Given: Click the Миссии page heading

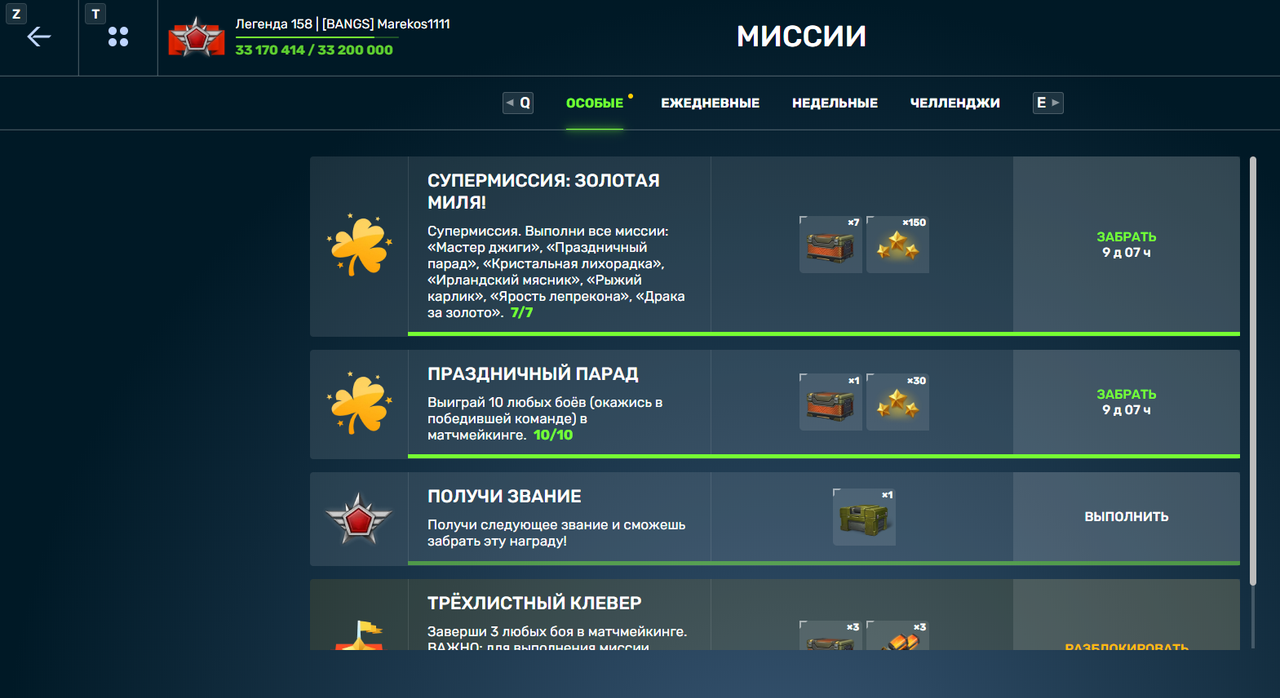Looking at the screenshot, I should (801, 37).
